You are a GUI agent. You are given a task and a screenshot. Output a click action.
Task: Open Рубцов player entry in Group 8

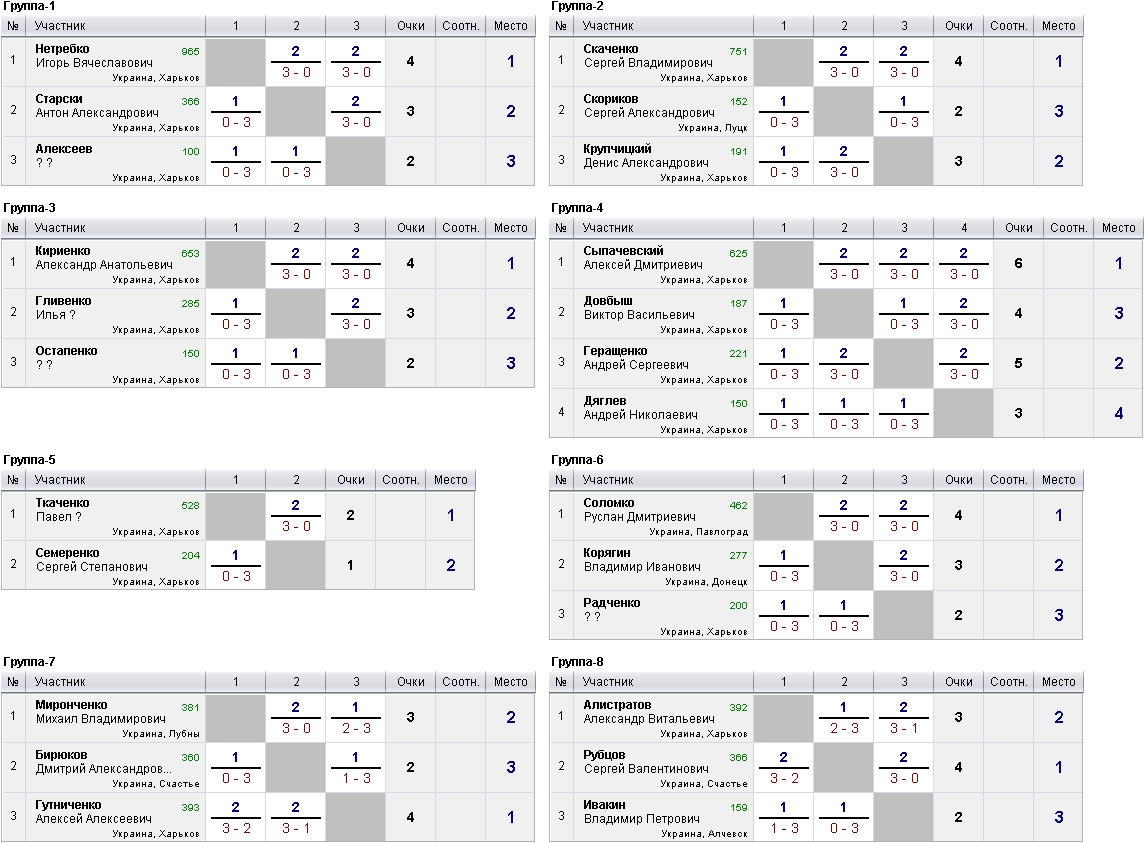pos(604,755)
